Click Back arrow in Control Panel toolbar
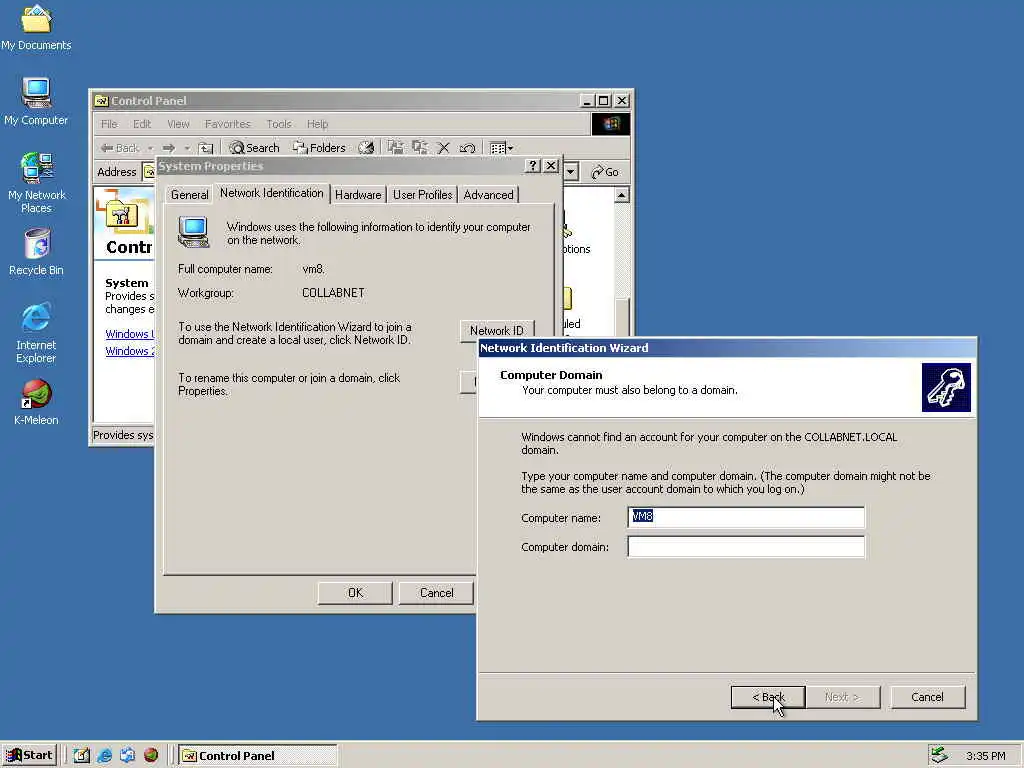This screenshot has height=768, width=1024. click(x=120, y=148)
